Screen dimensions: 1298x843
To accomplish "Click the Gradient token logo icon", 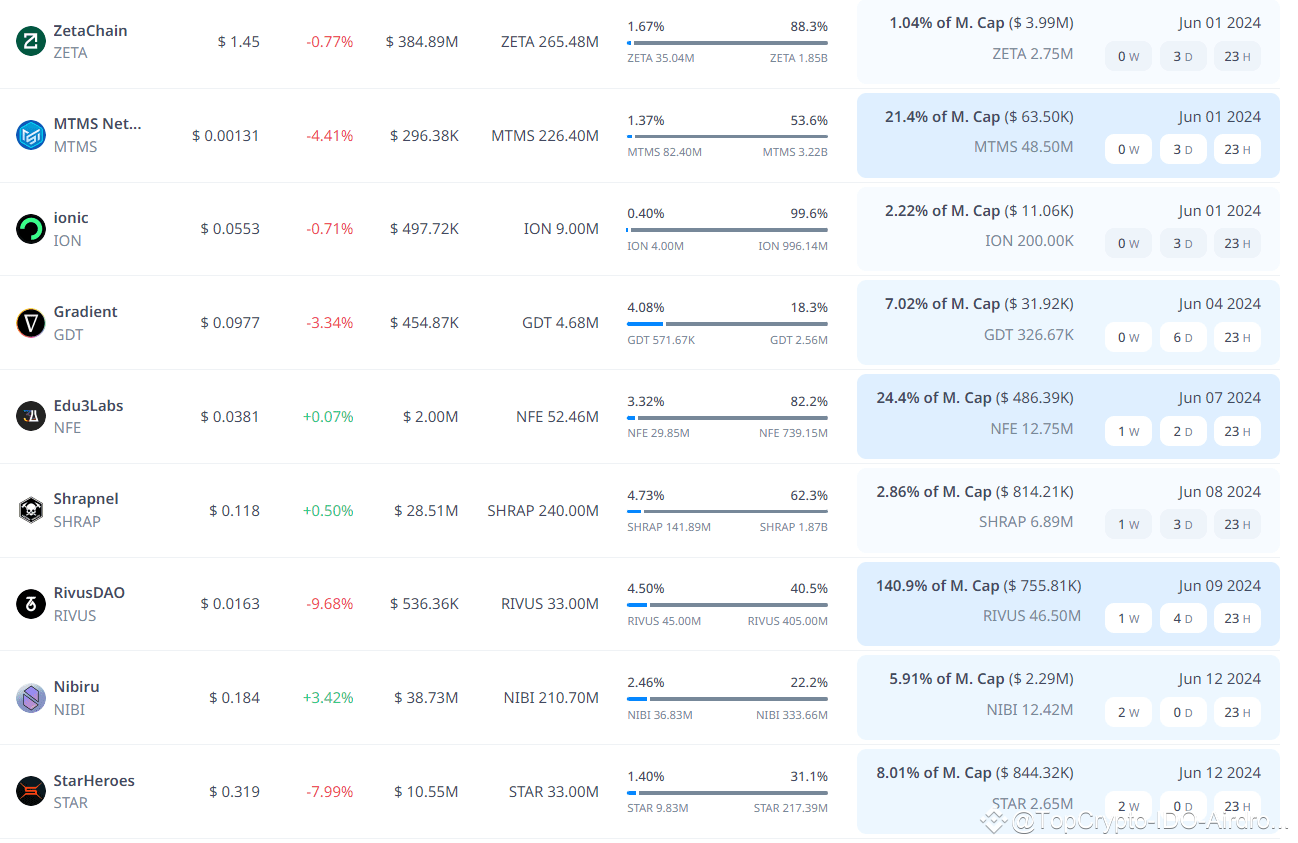I will point(31,323).
